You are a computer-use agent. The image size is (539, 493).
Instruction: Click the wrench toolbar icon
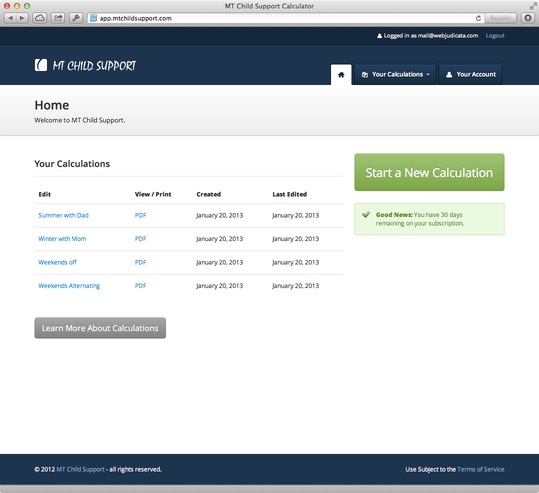coord(76,18)
